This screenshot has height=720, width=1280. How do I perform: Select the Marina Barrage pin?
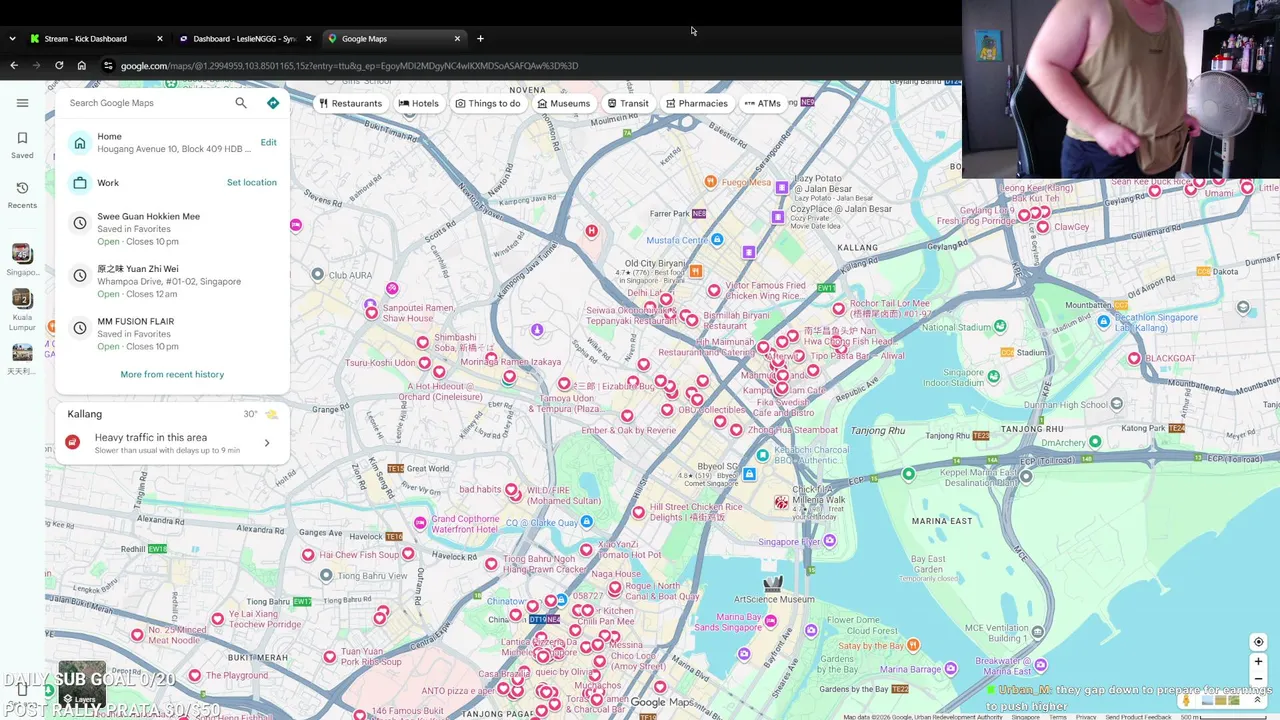950,668
